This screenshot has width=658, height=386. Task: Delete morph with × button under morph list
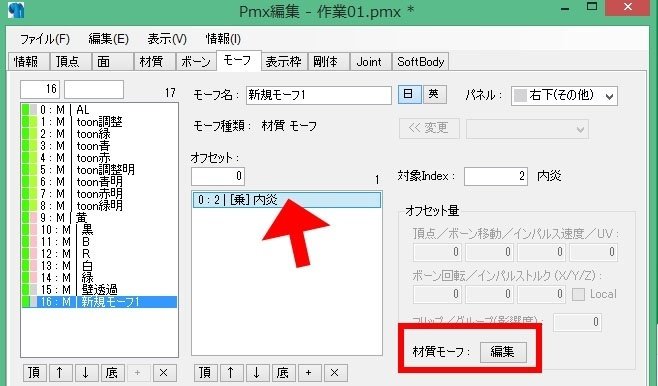click(x=164, y=373)
